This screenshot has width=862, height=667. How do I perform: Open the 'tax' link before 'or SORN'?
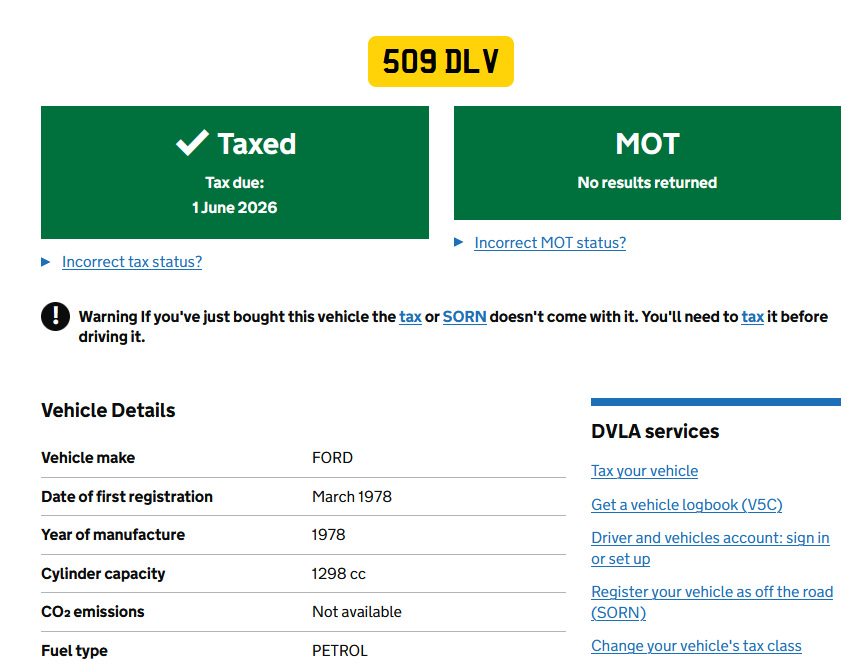pyautogui.click(x=410, y=317)
